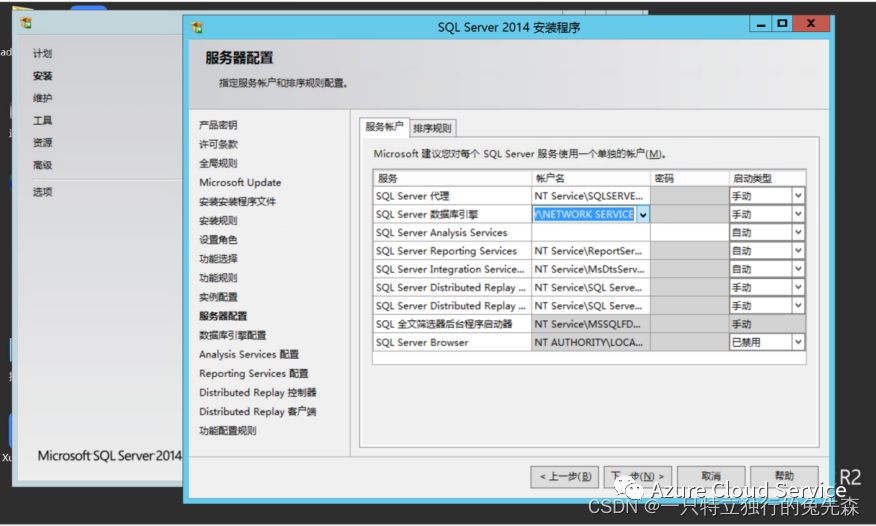The image size is (876, 526).
Task: Click the 数据库引擎配置 setup step
Action: tap(232, 335)
